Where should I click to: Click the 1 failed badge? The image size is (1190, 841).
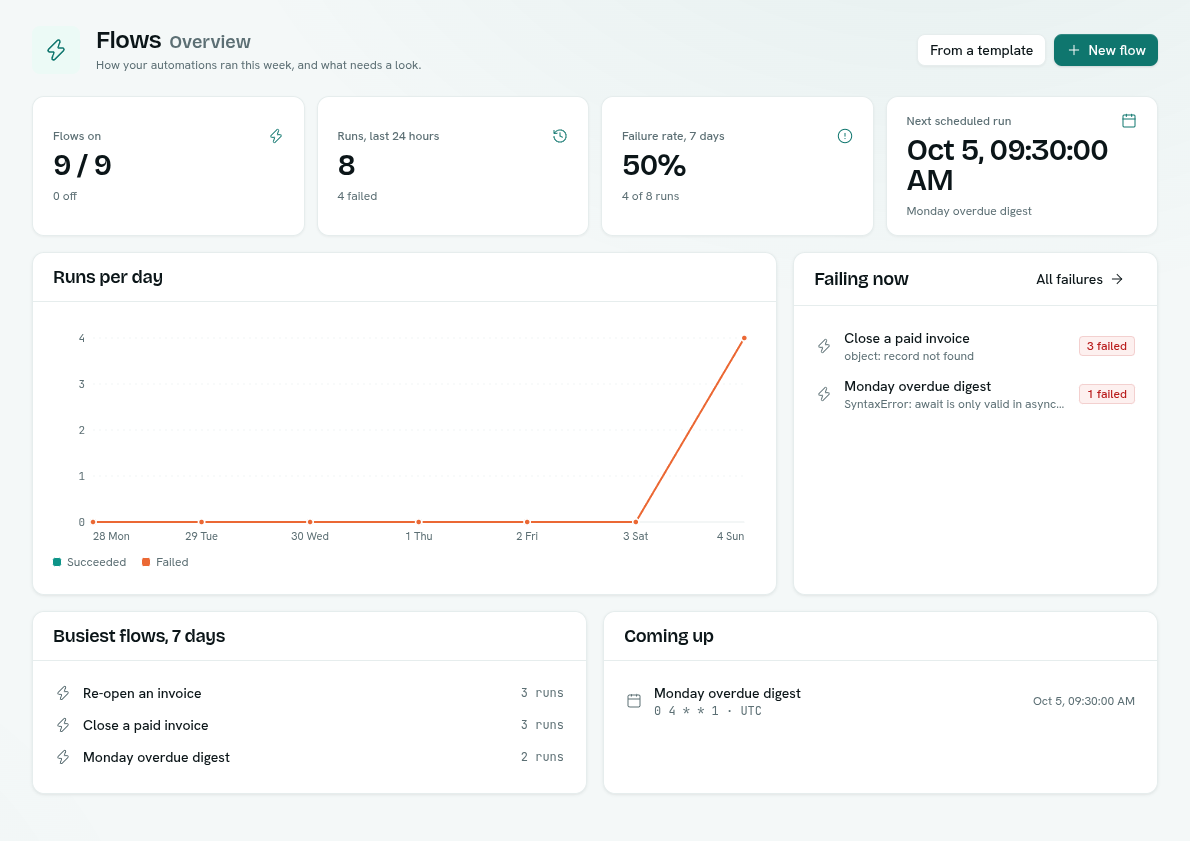(x=1107, y=394)
